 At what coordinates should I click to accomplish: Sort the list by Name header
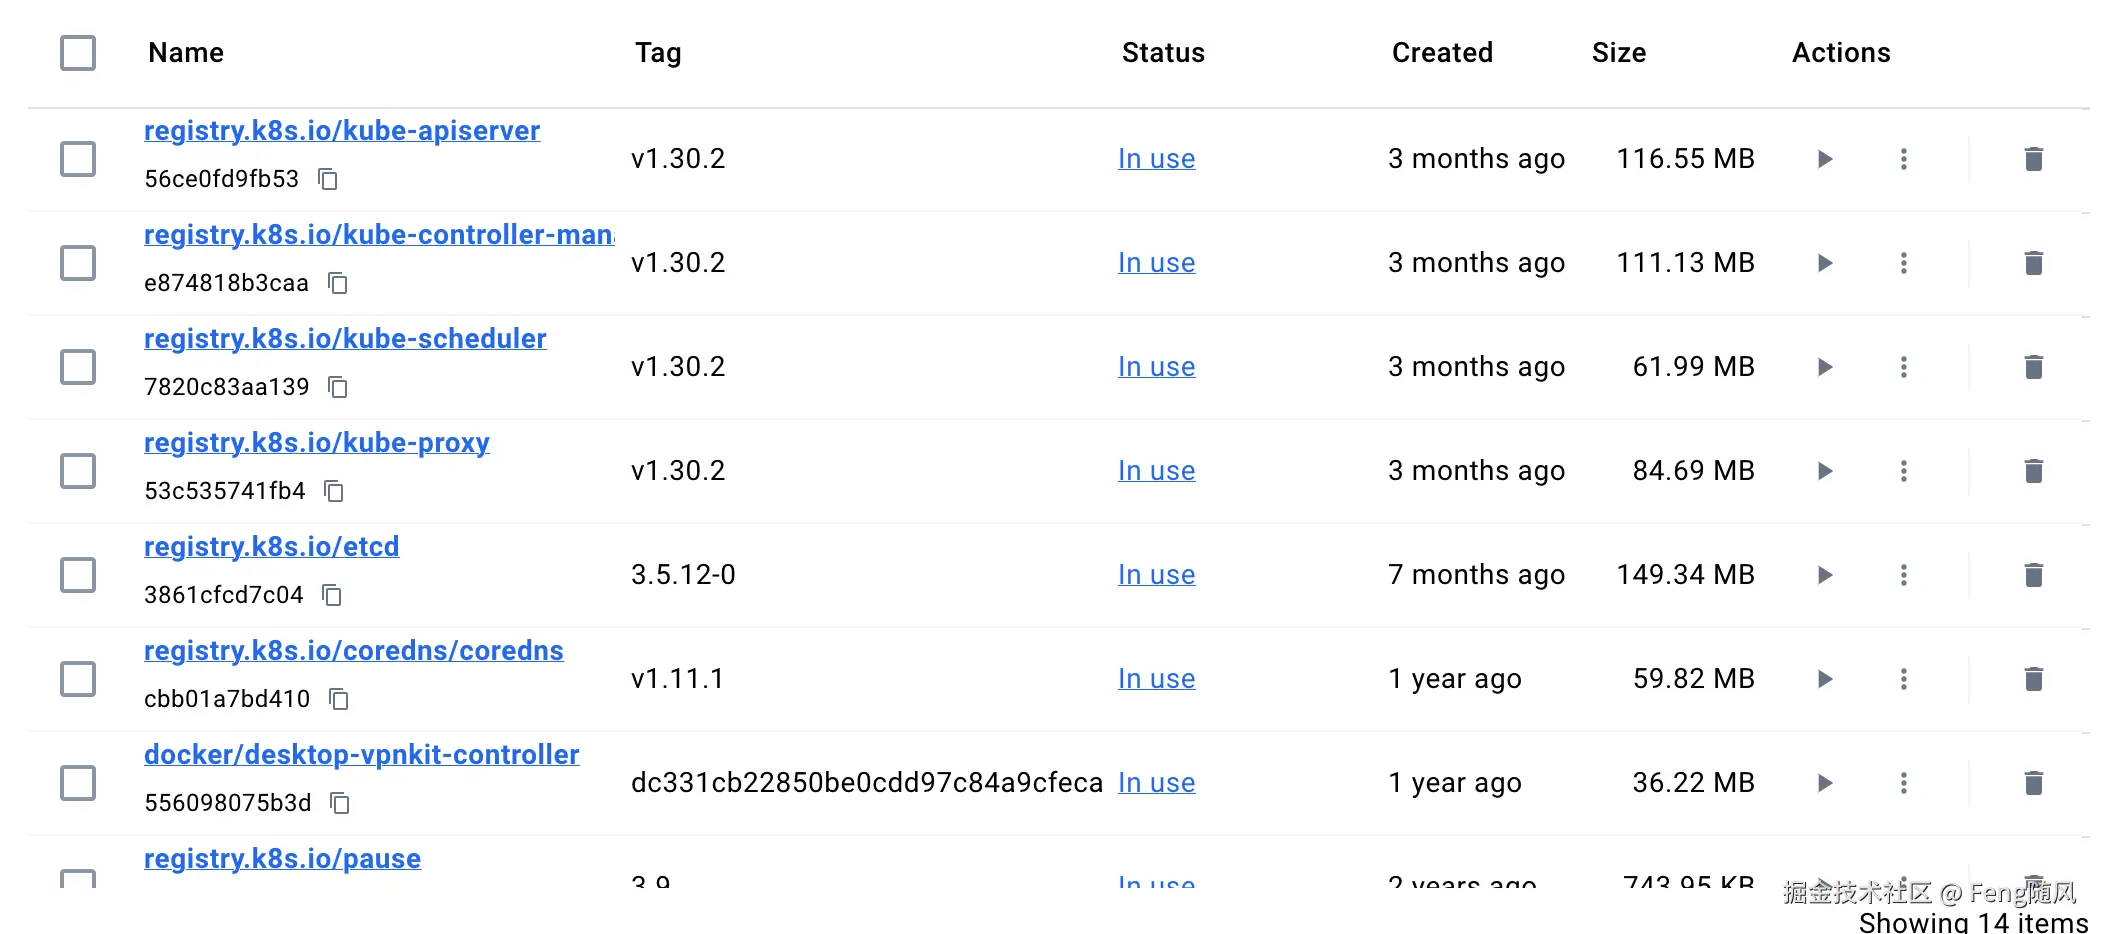click(186, 53)
